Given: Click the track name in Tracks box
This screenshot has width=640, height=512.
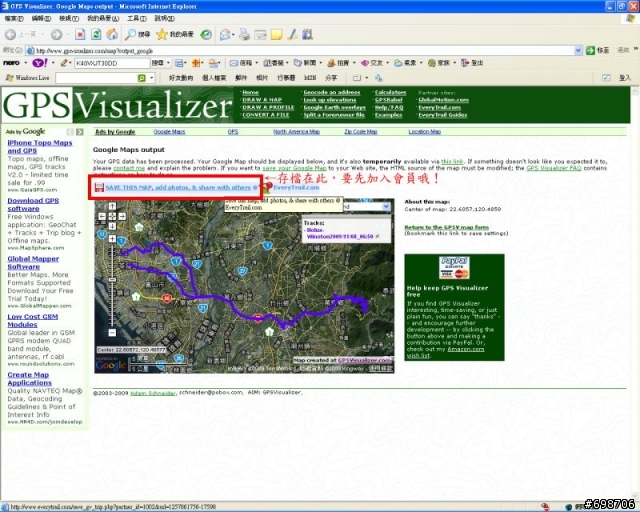Looking at the screenshot, I should click(340, 233).
